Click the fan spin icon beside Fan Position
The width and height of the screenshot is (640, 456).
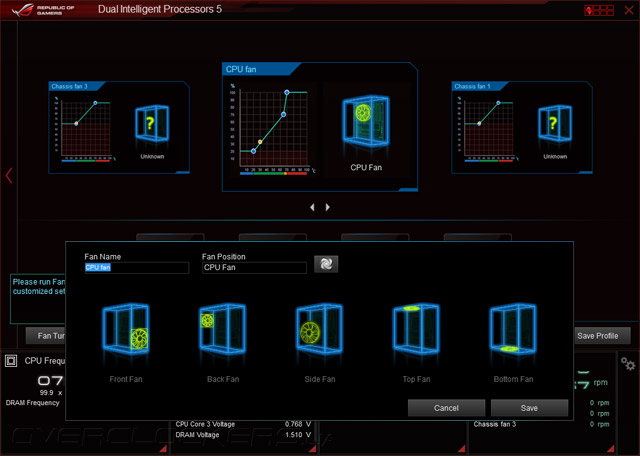coord(326,264)
